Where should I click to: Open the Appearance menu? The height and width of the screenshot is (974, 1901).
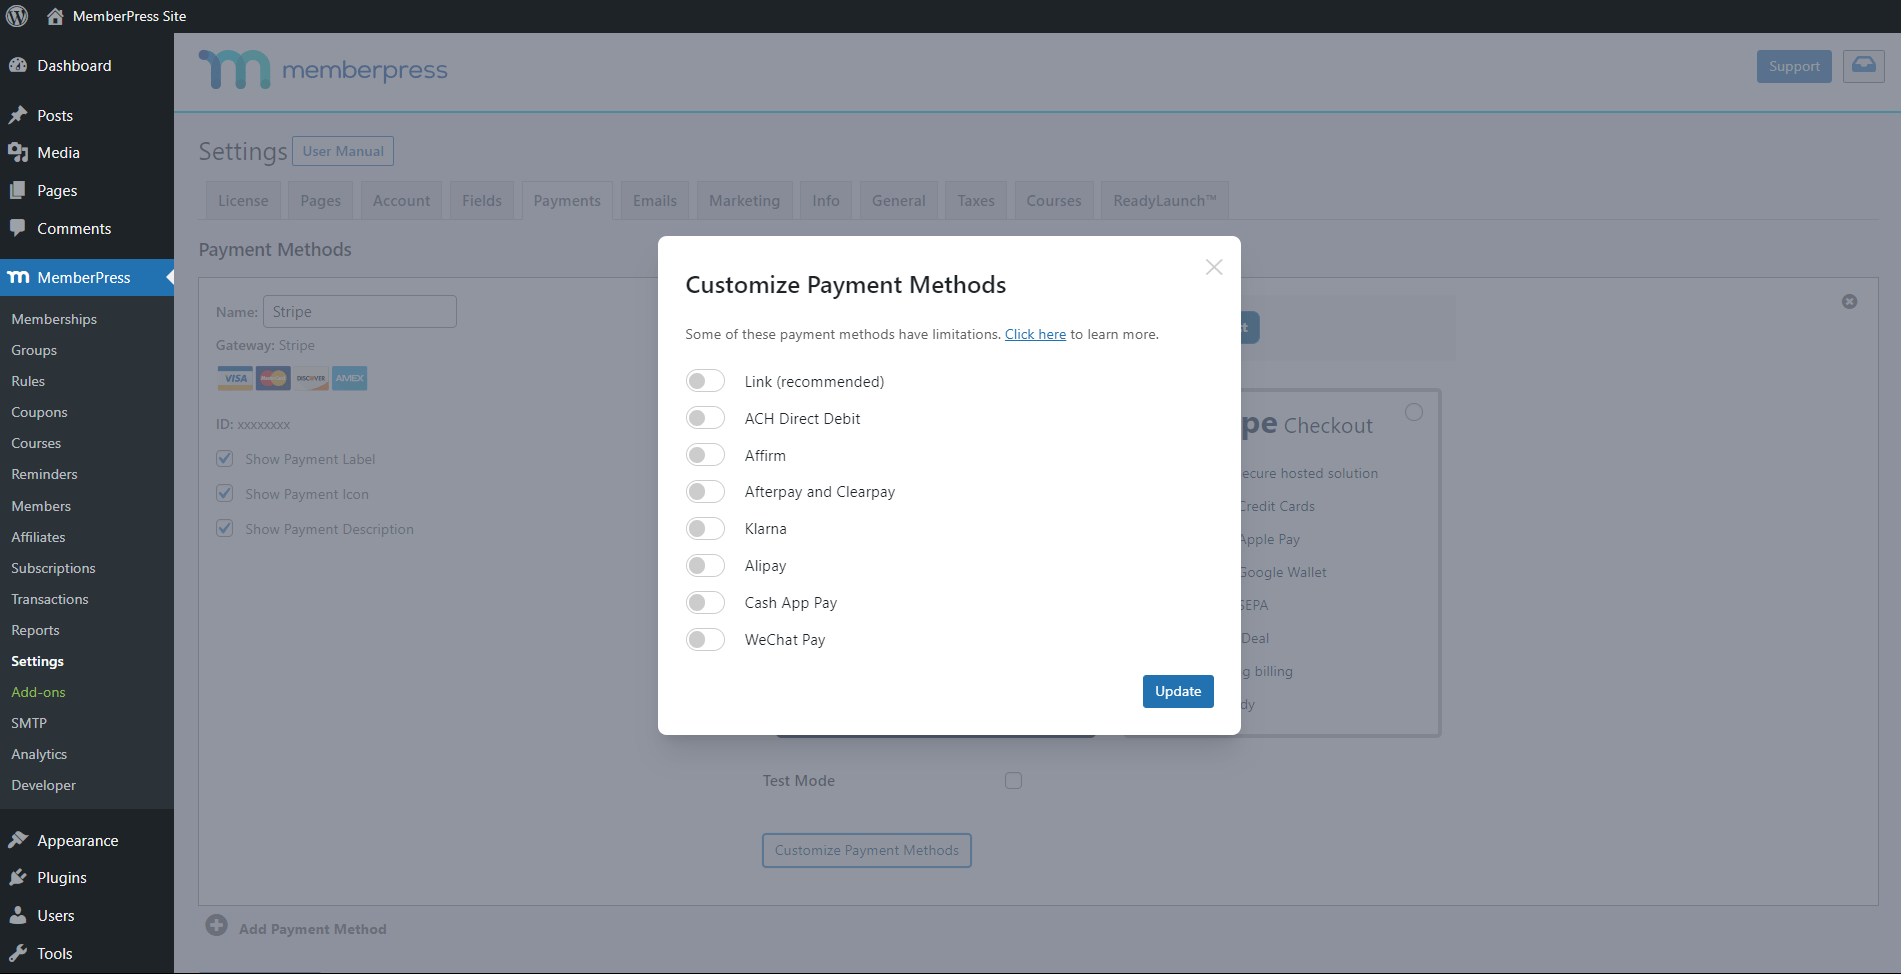click(77, 840)
